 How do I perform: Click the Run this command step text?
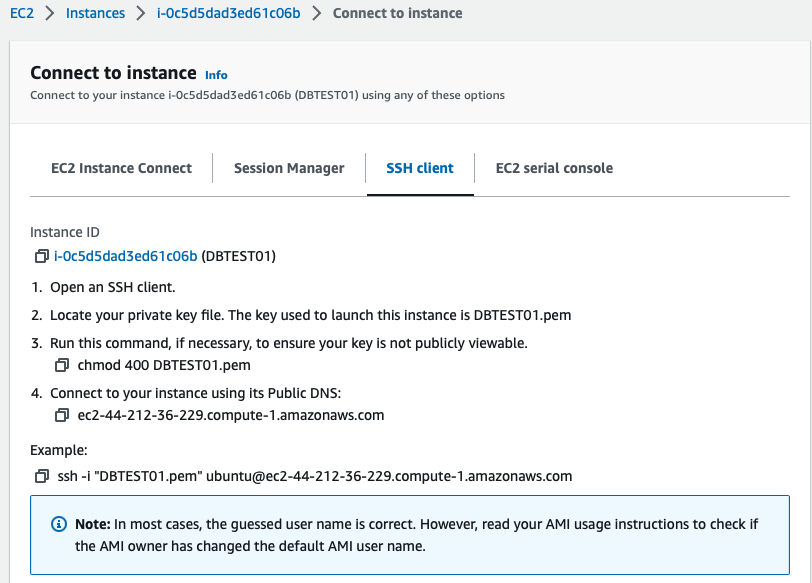coord(288,343)
